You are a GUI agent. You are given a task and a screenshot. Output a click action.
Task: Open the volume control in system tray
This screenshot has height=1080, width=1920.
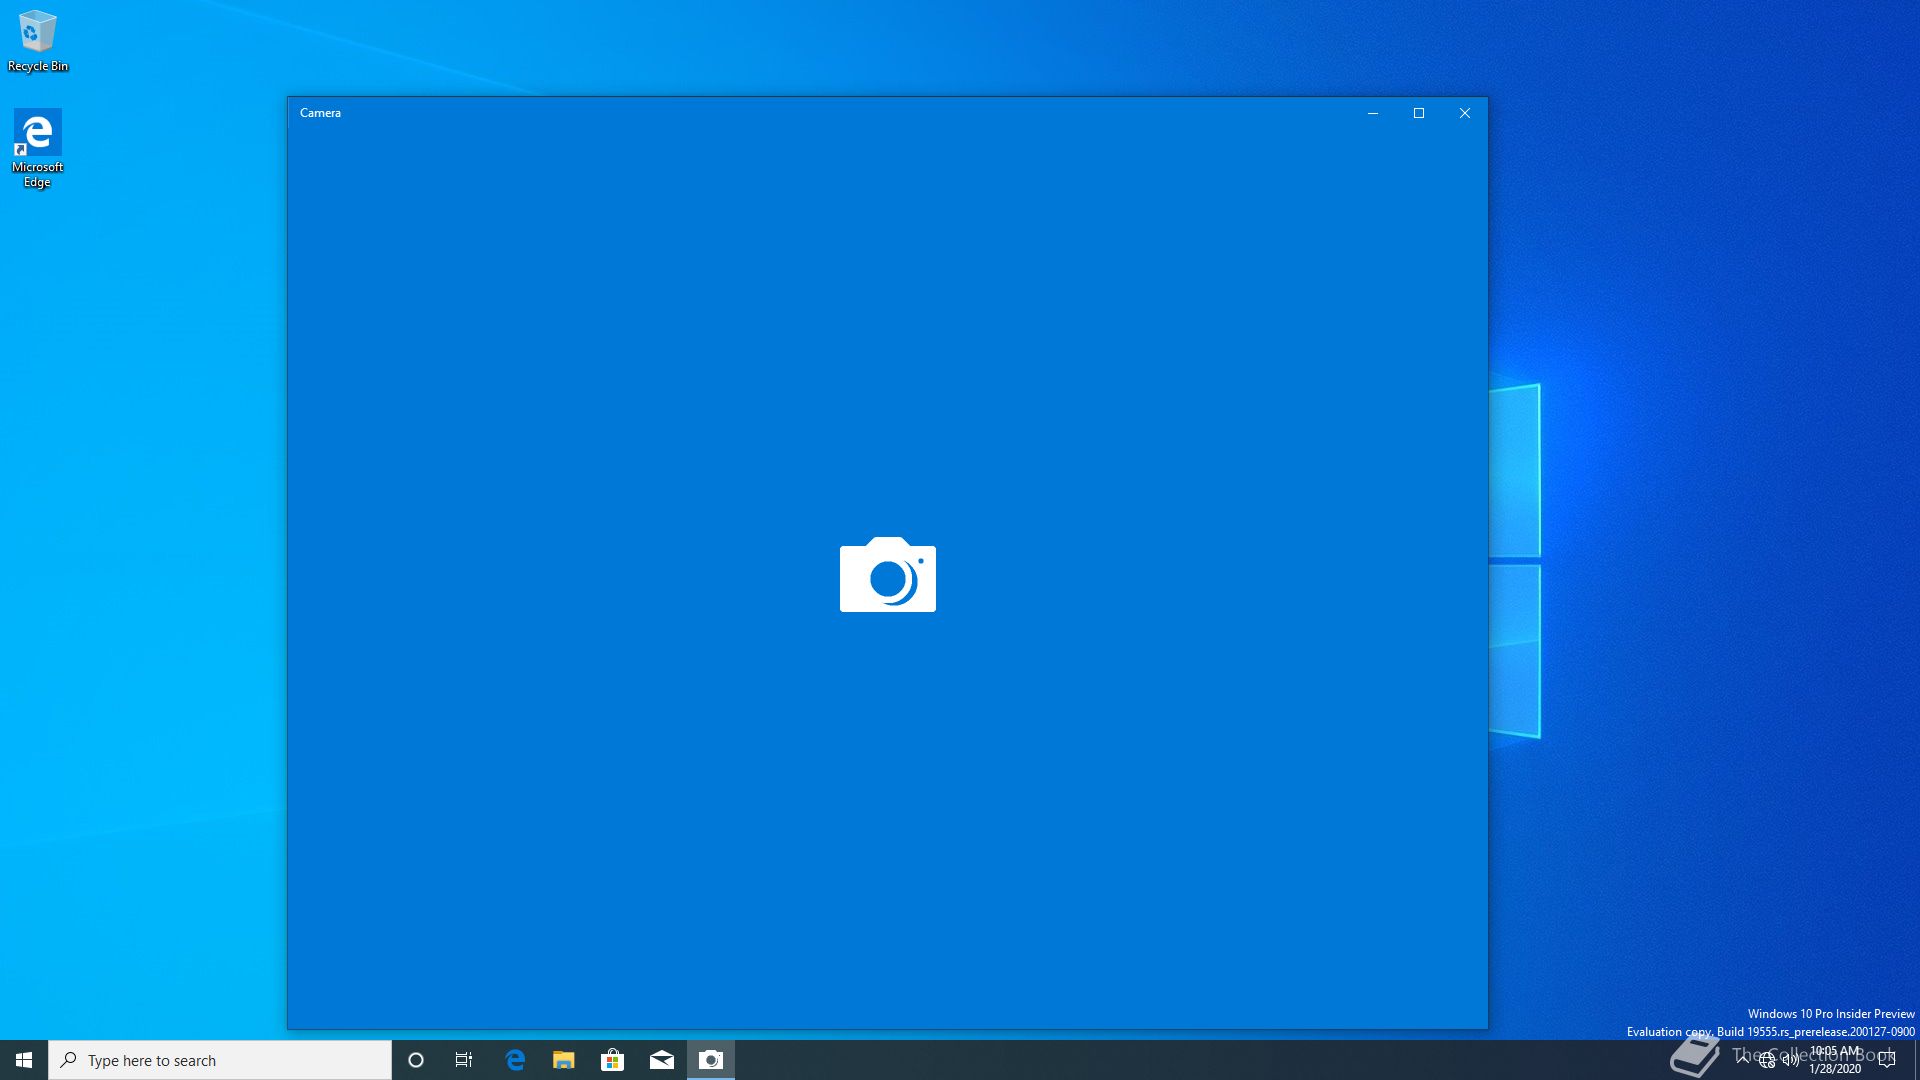point(1791,1060)
